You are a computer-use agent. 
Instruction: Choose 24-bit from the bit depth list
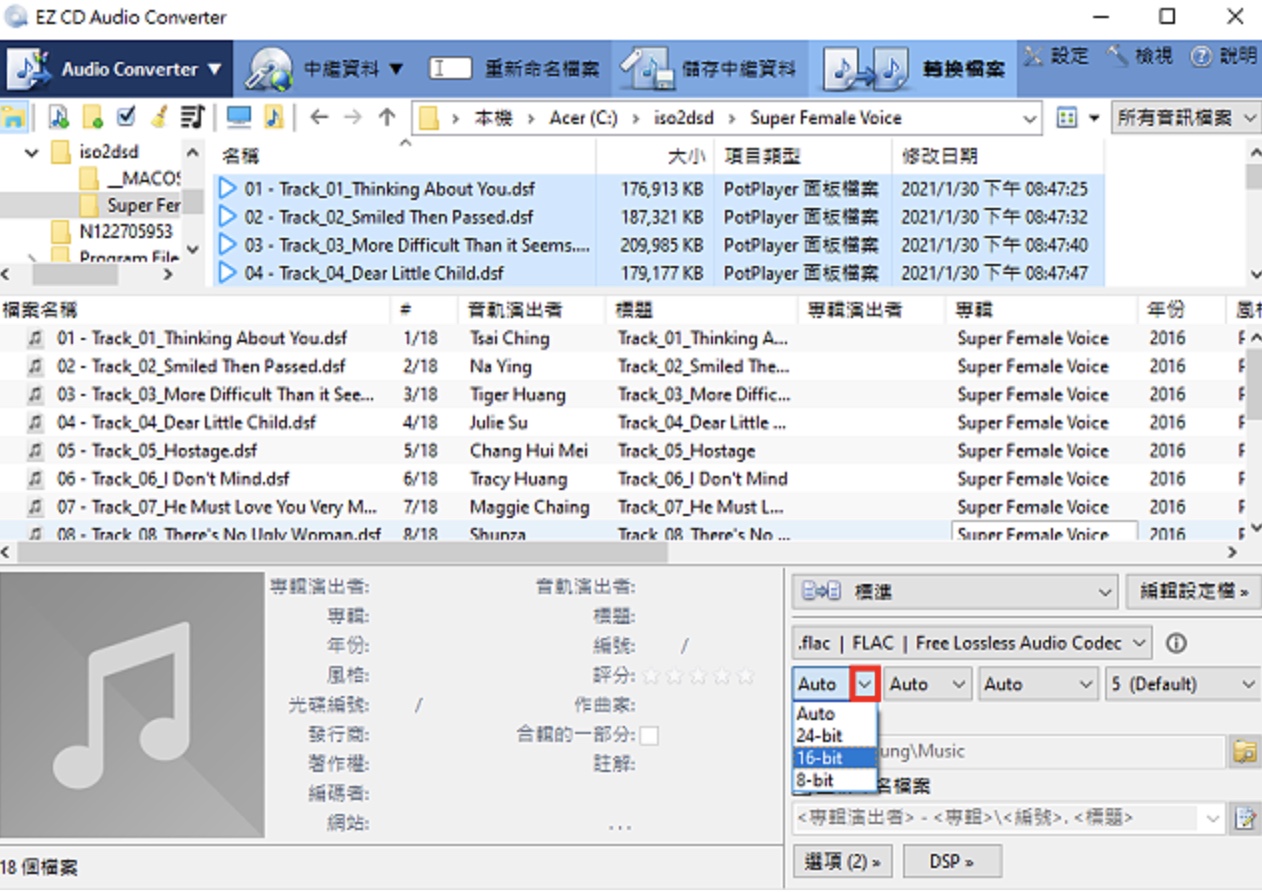point(835,736)
